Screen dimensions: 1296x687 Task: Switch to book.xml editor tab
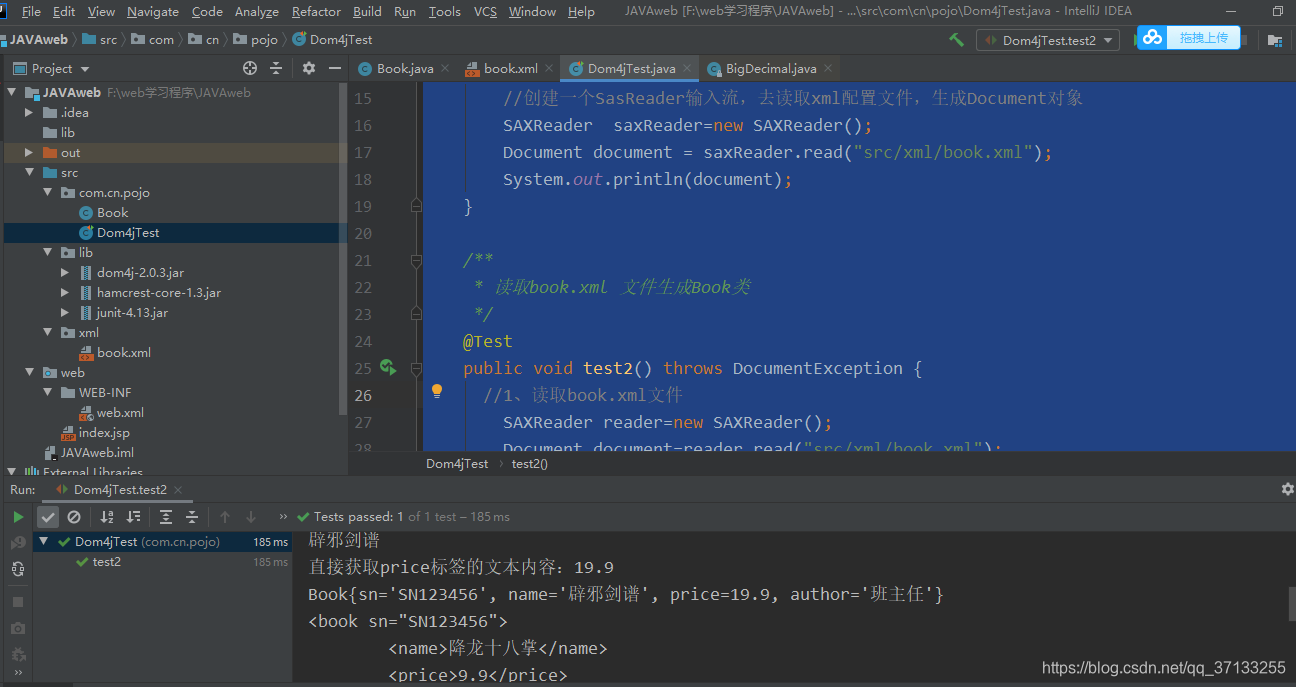tap(510, 69)
